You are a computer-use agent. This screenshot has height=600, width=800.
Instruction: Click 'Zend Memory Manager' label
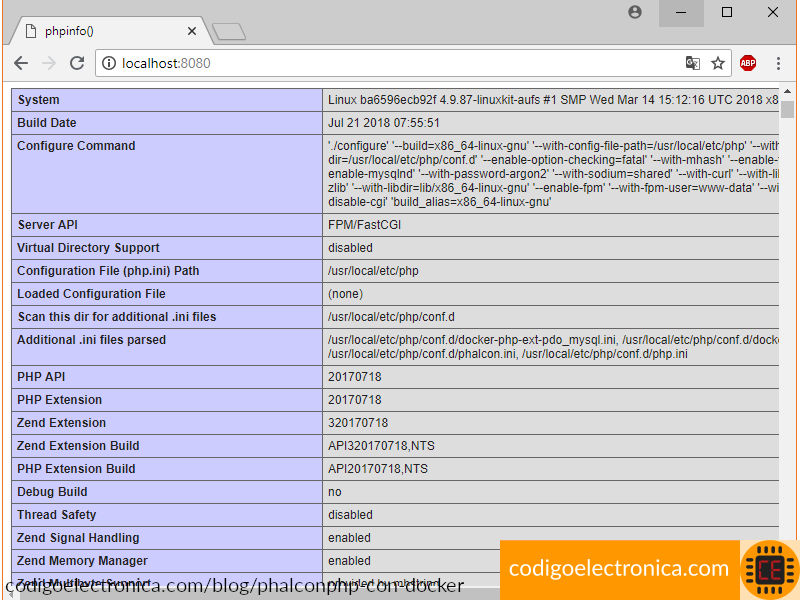pyautogui.click(x=82, y=561)
